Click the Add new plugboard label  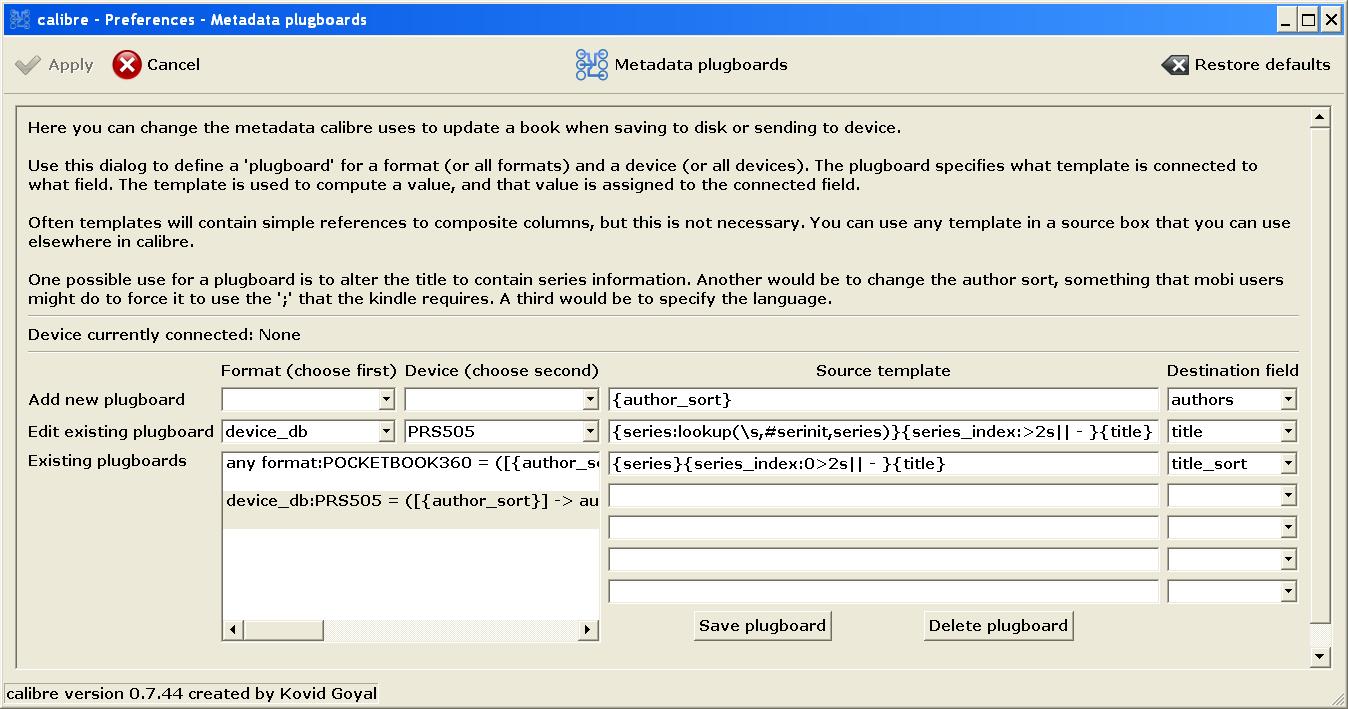pyautogui.click(x=106, y=400)
